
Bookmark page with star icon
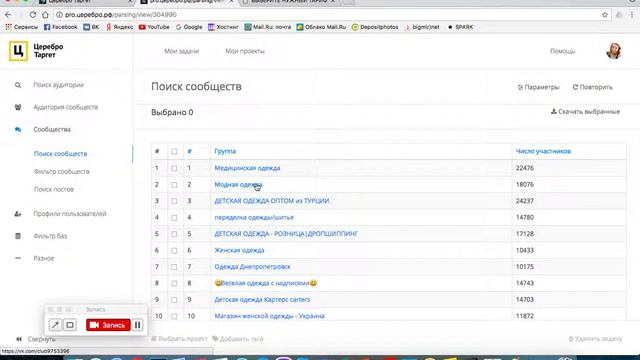click(604, 15)
